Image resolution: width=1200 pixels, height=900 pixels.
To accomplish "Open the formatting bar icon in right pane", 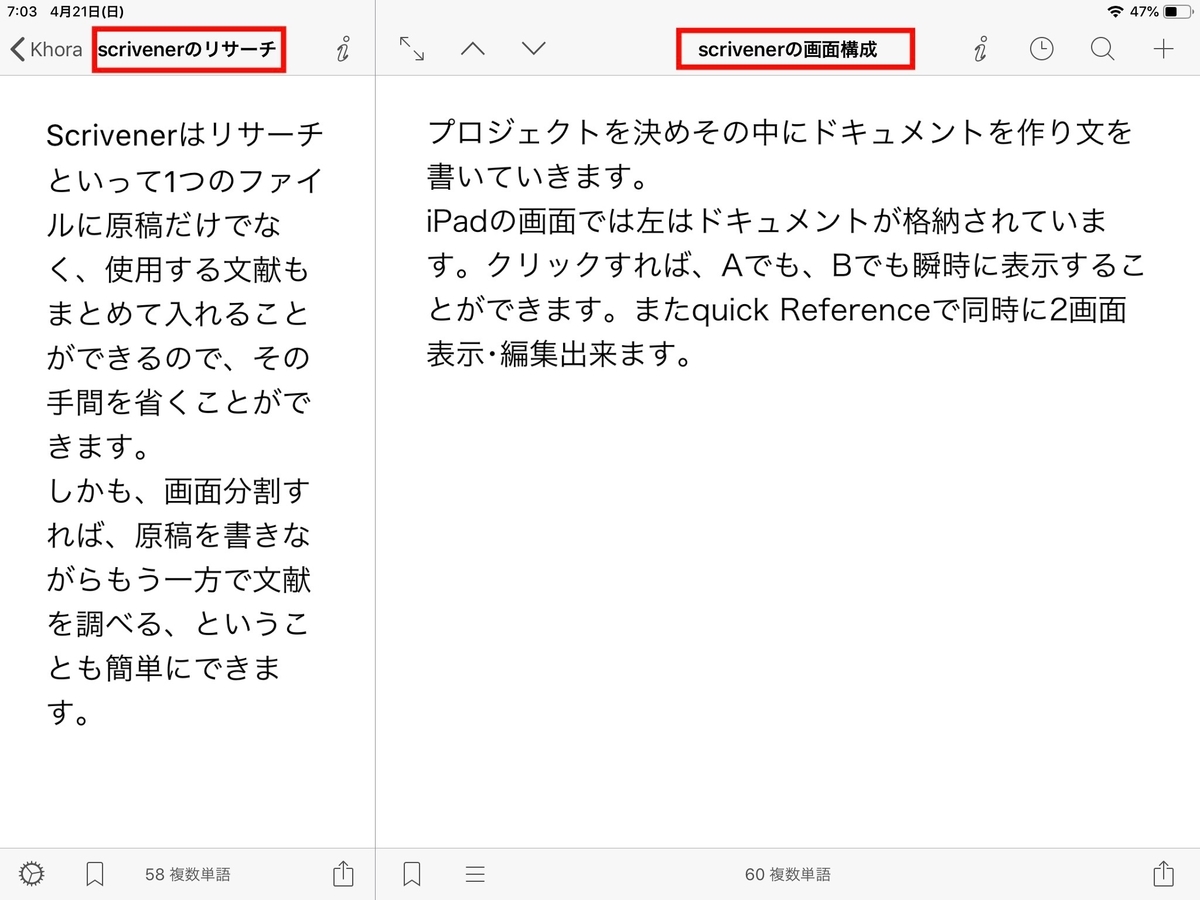I will [x=475, y=873].
